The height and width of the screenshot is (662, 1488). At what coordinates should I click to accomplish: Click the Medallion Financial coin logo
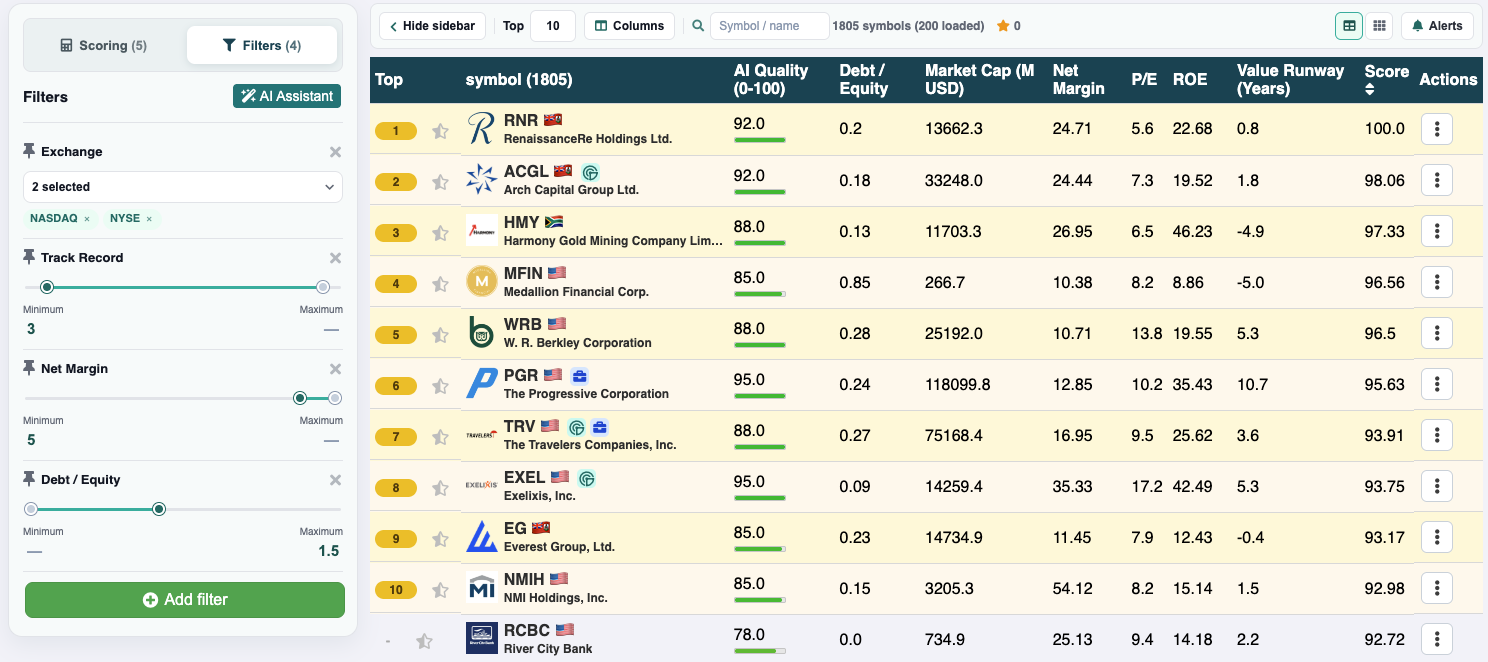point(481,282)
